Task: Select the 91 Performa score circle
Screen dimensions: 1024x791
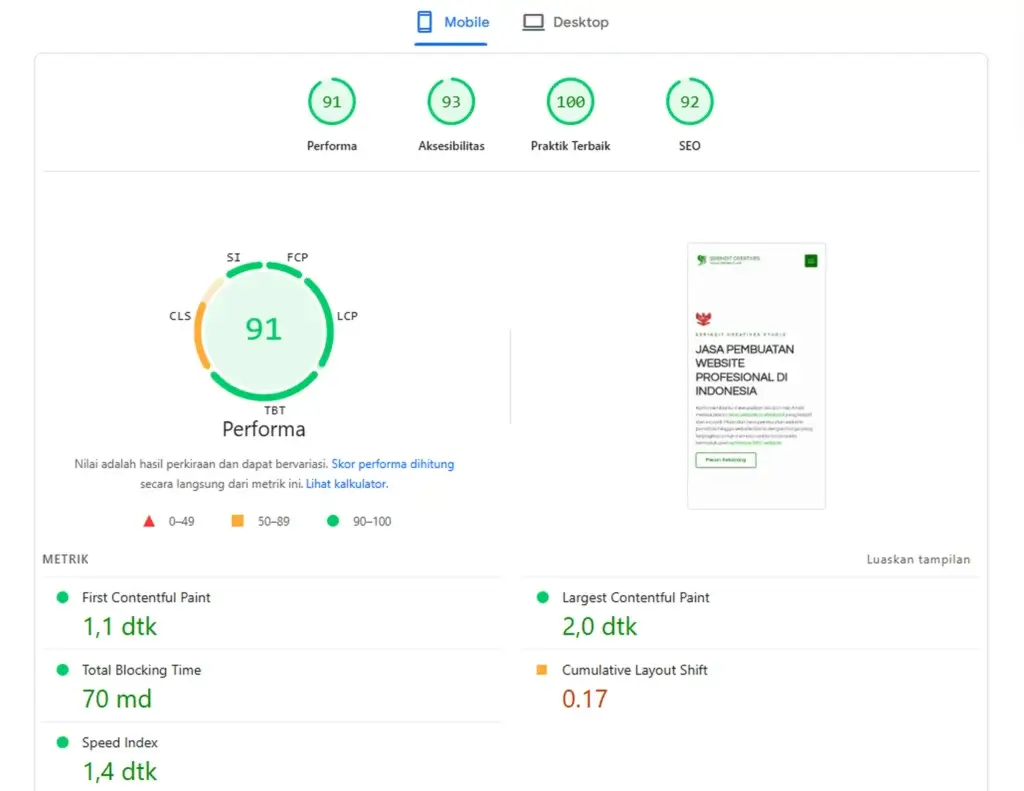Action: (x=331, y=101)
